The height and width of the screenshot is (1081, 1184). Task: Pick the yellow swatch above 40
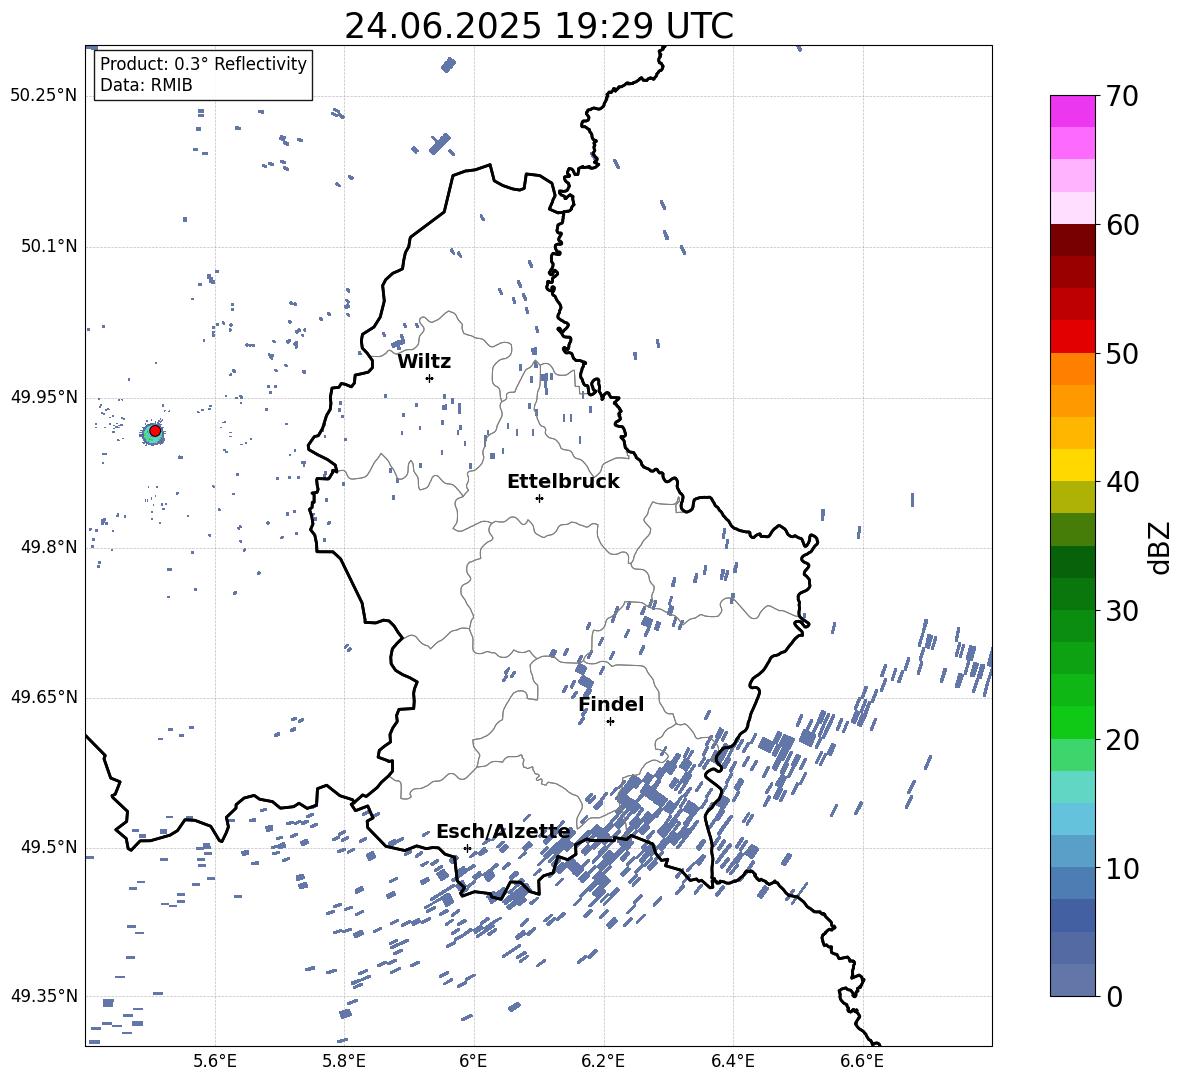tap(1072, 465)
